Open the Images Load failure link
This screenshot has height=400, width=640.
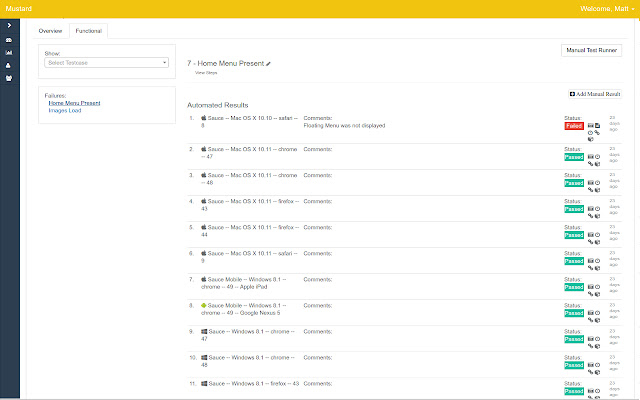[x=65, y=111]
